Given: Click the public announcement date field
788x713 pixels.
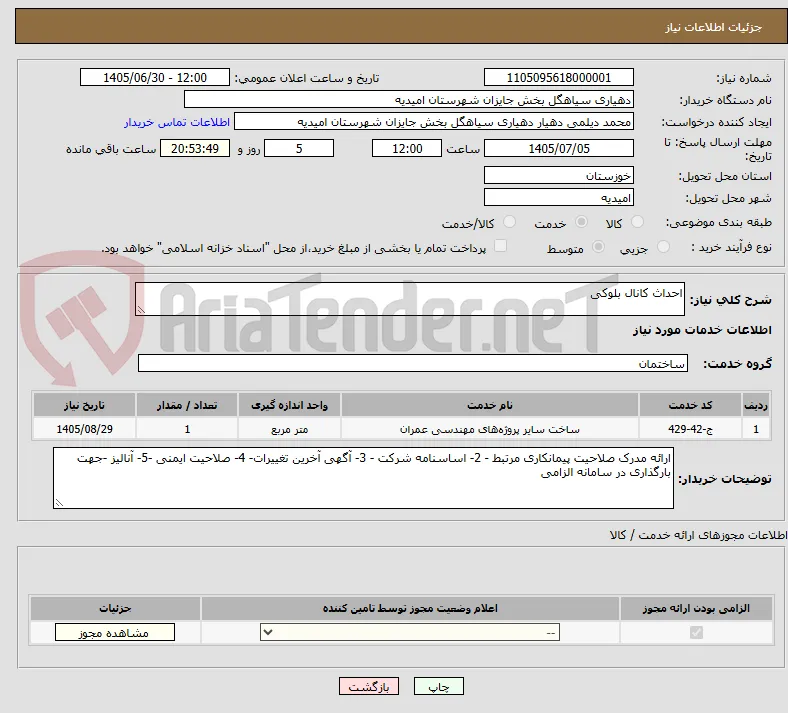Looking at the screenshot, I should click(x=155, y=77).
